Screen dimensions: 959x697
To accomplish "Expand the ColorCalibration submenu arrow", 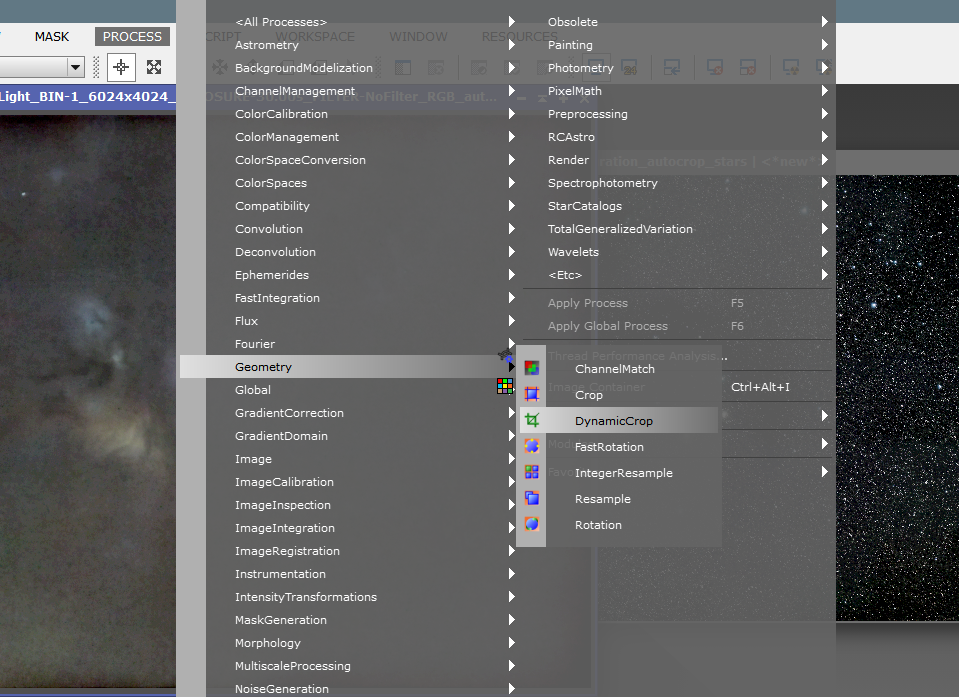I will (x=512, y=114).
